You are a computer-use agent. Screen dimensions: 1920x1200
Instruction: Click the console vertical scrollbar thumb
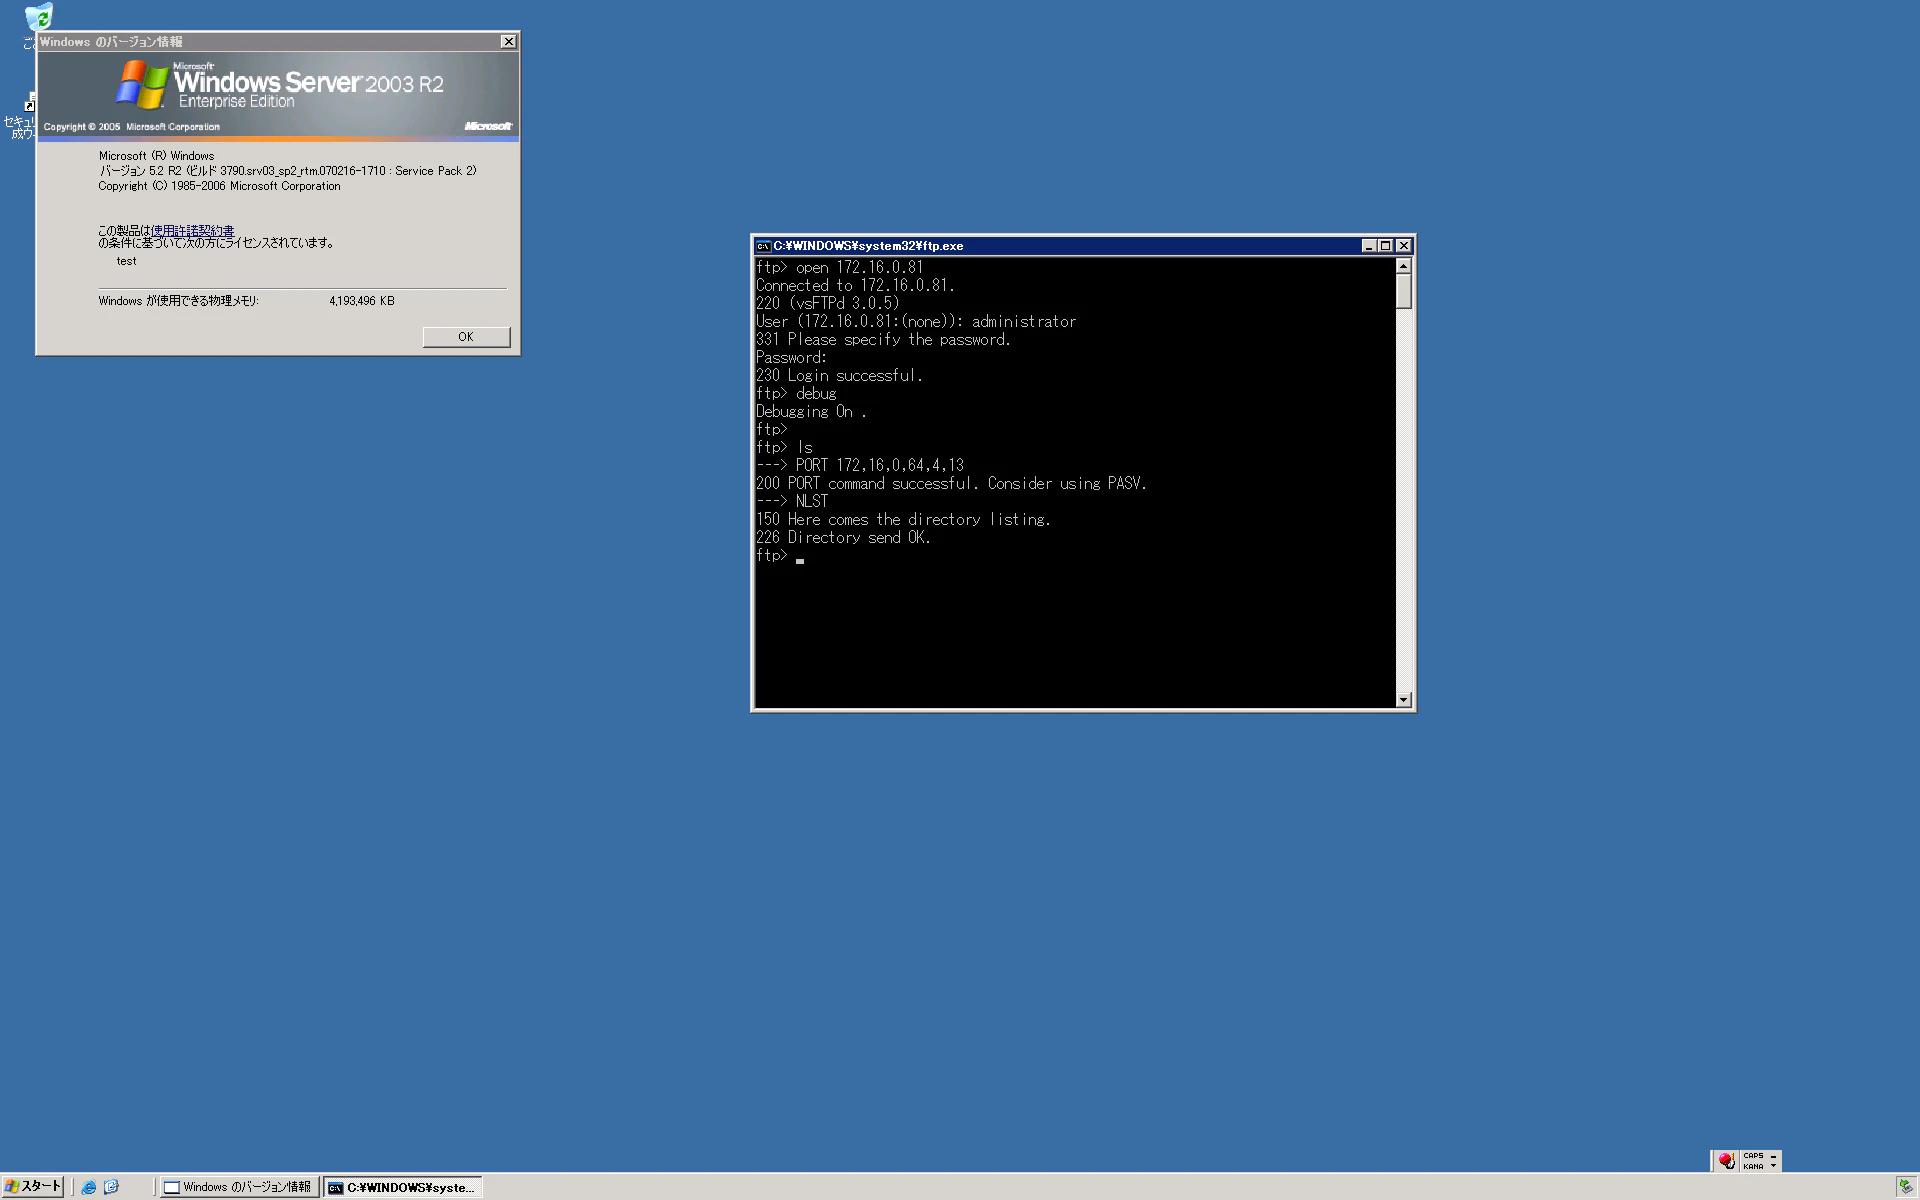[1404, 291]
